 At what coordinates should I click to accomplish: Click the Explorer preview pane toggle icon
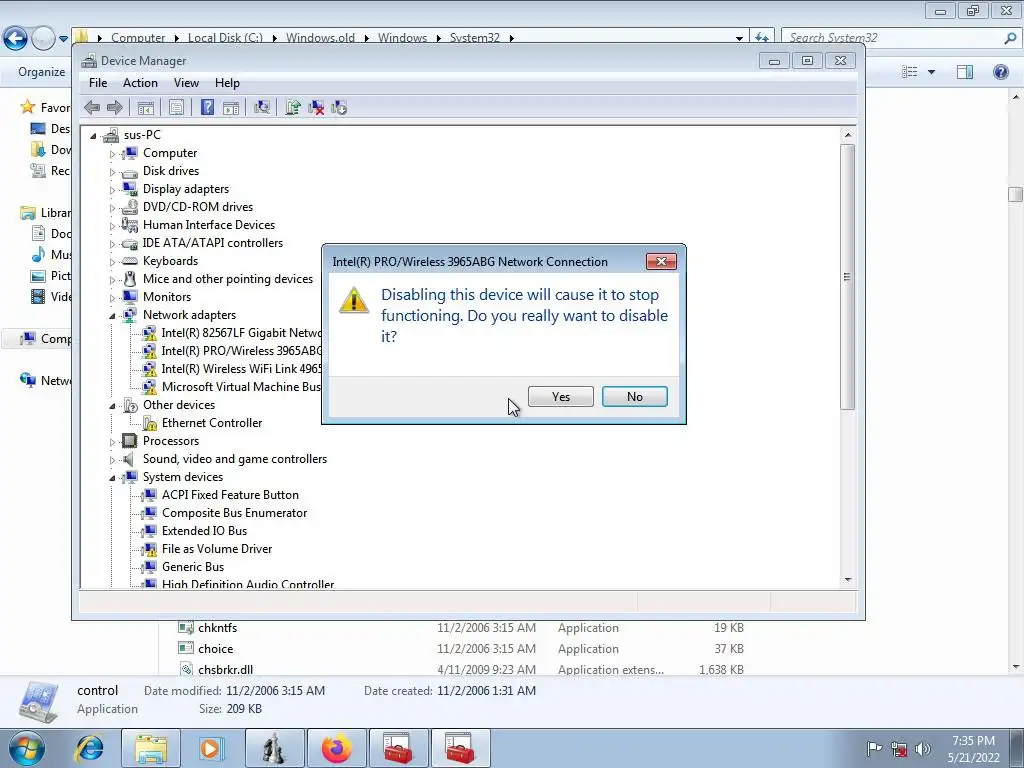pyautogui.click(x=965, y=72)
